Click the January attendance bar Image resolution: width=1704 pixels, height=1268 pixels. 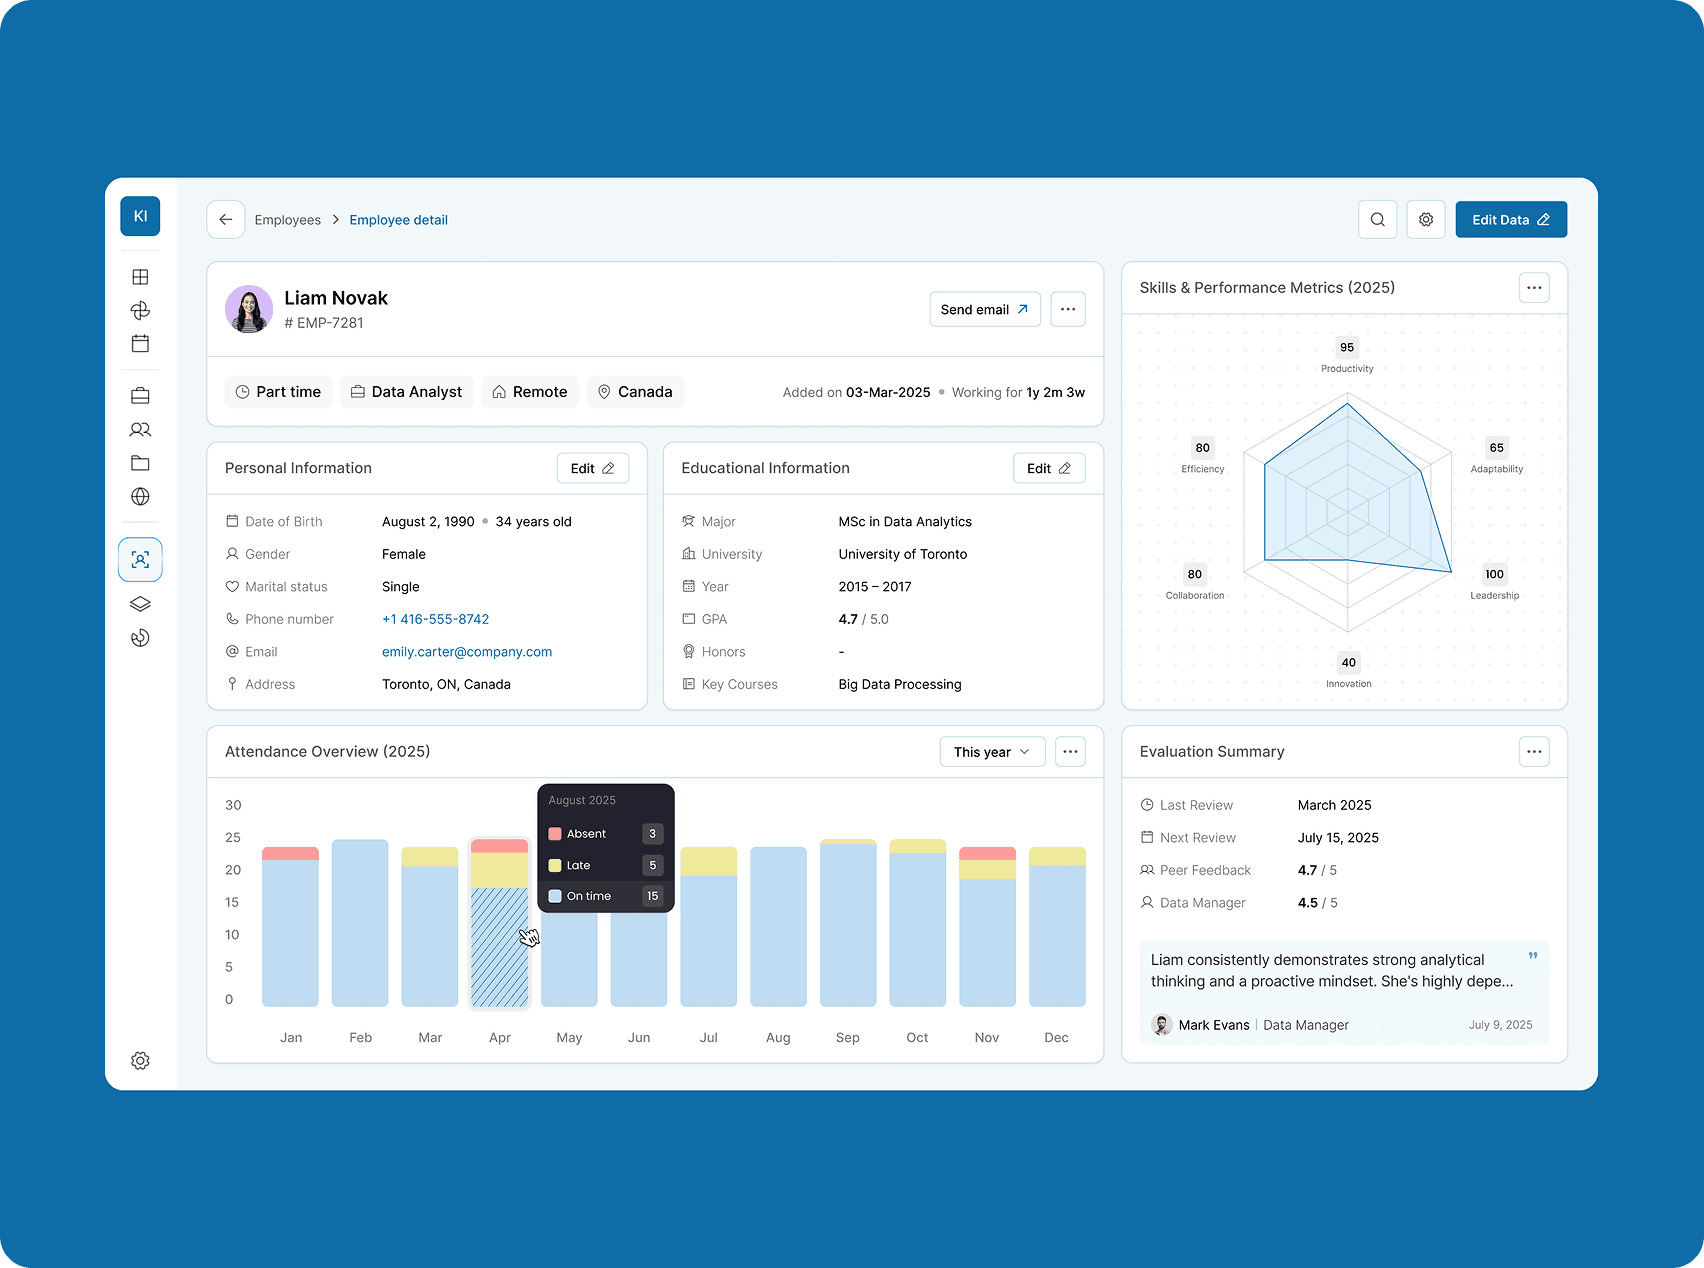[x=290, y=927]
